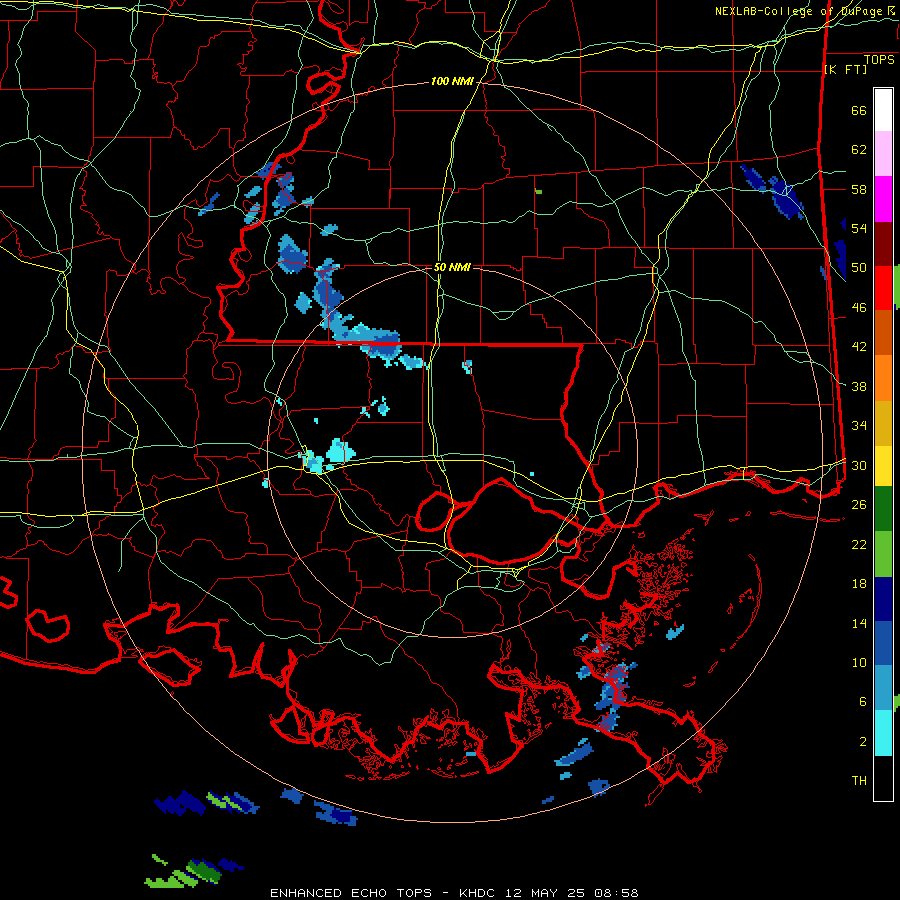Click the legend value 14

click(x=859, y=623)
